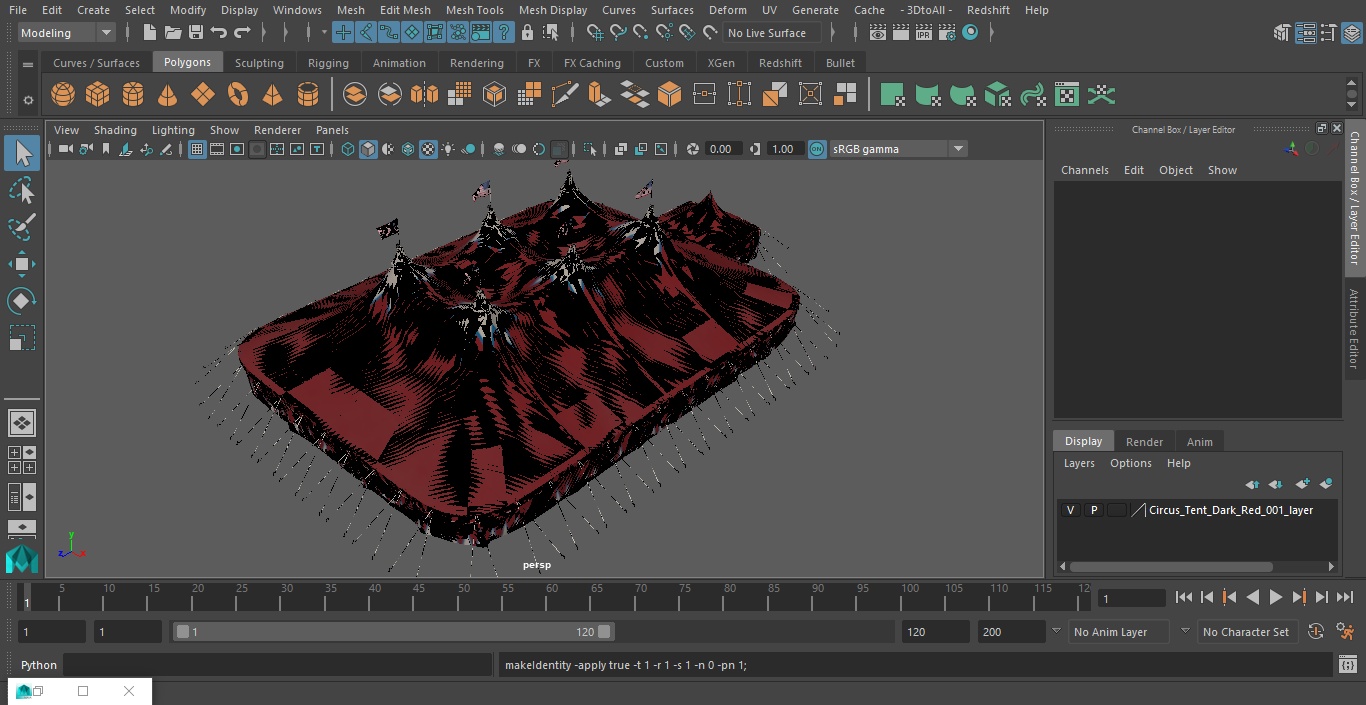Create a polygon pipe from the shelf
1366x705 pixels.
(x=308, y=95)
